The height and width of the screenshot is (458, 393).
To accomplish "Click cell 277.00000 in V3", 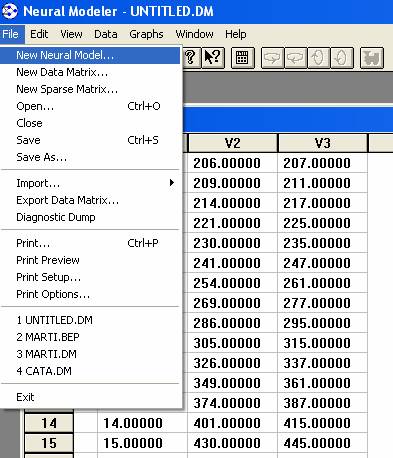I will [x=322, y=303].
